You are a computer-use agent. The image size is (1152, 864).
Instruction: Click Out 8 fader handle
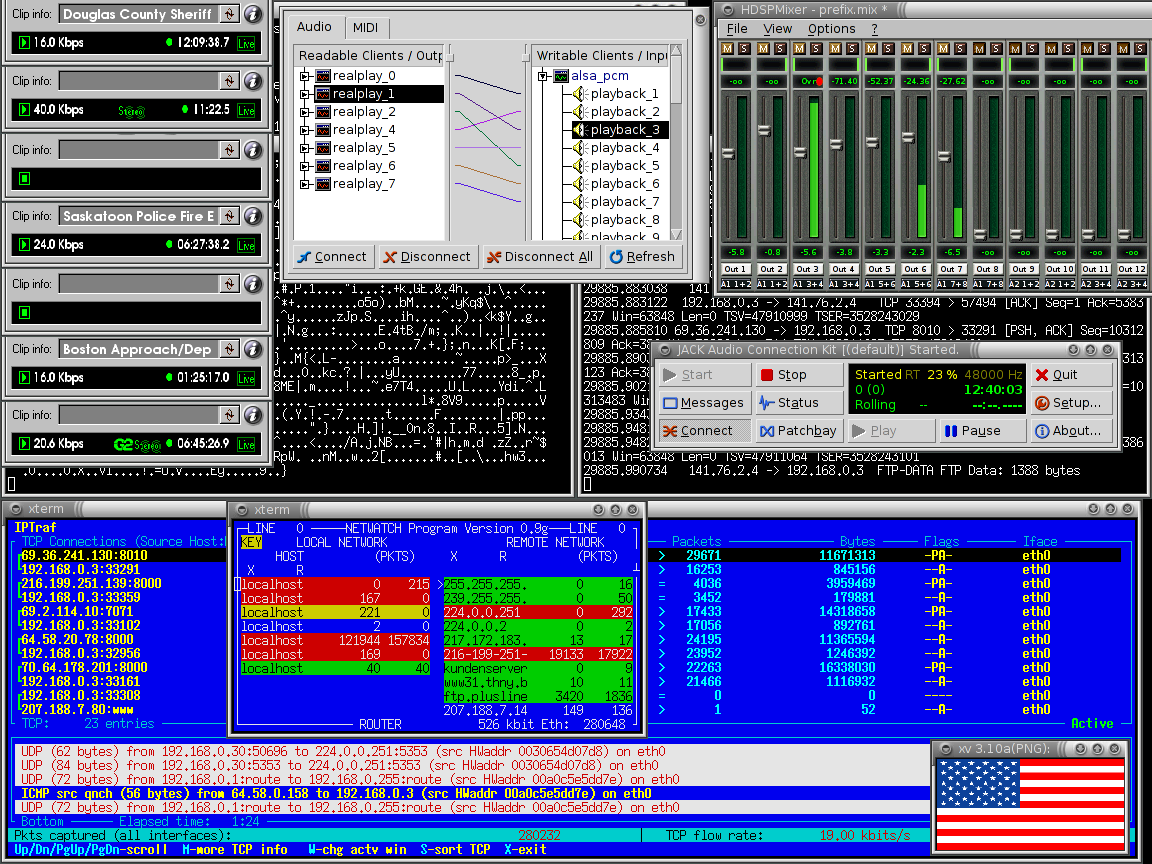tap(980, 235)
